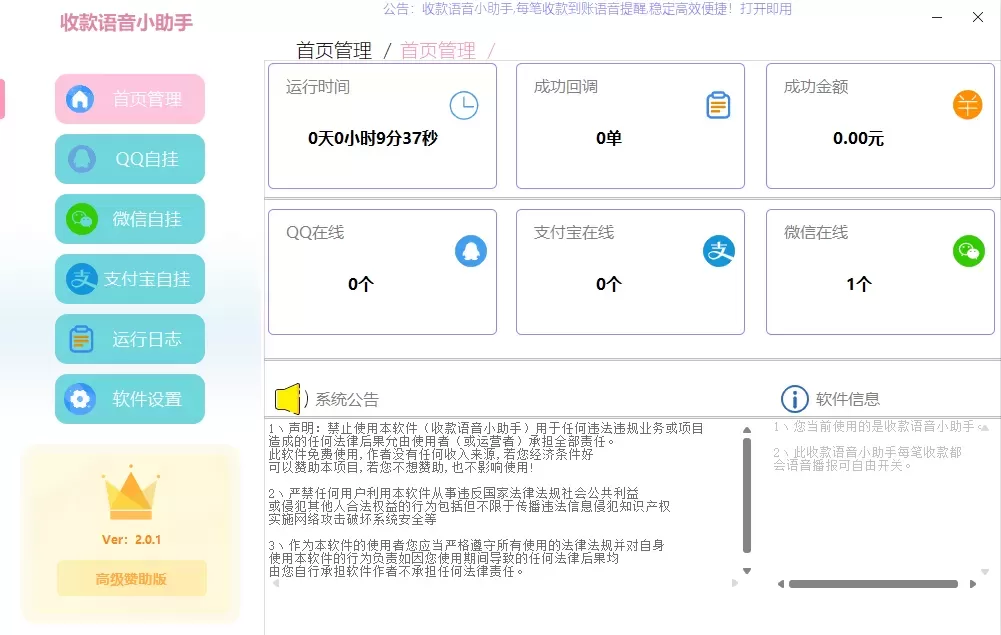Open 微信自挂 via the WeChat sidebar icon

tap(80, 219)
